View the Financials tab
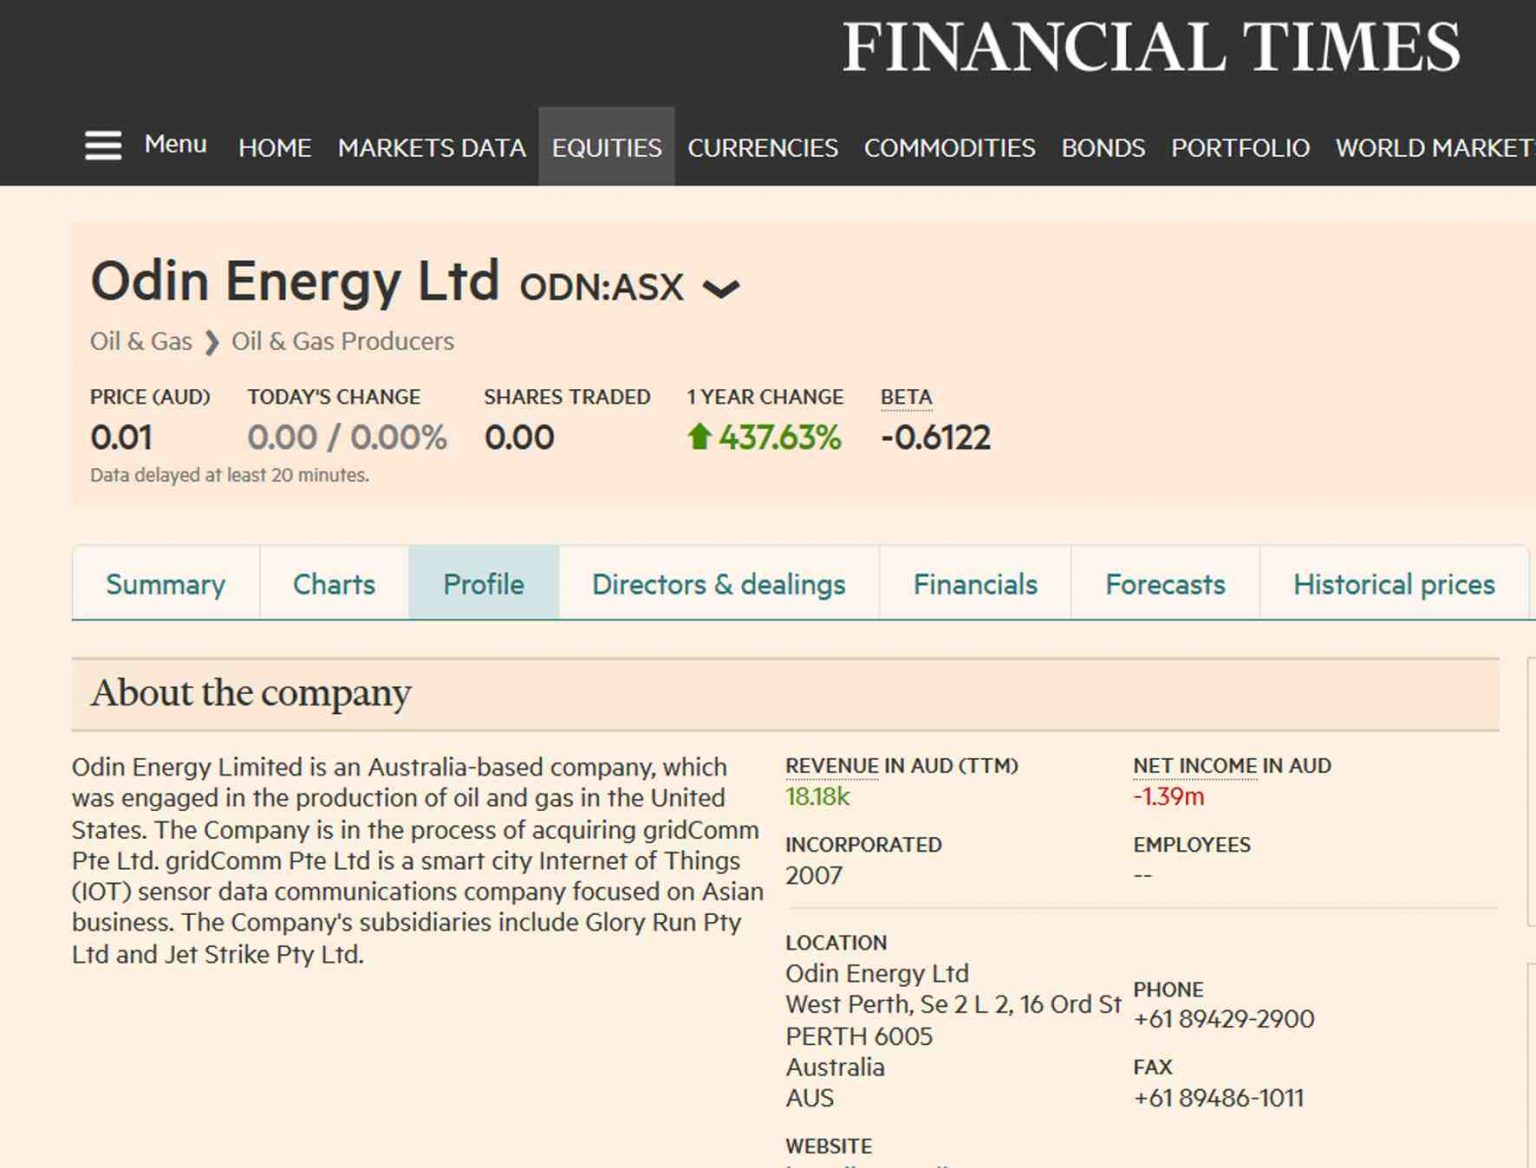 975,584
